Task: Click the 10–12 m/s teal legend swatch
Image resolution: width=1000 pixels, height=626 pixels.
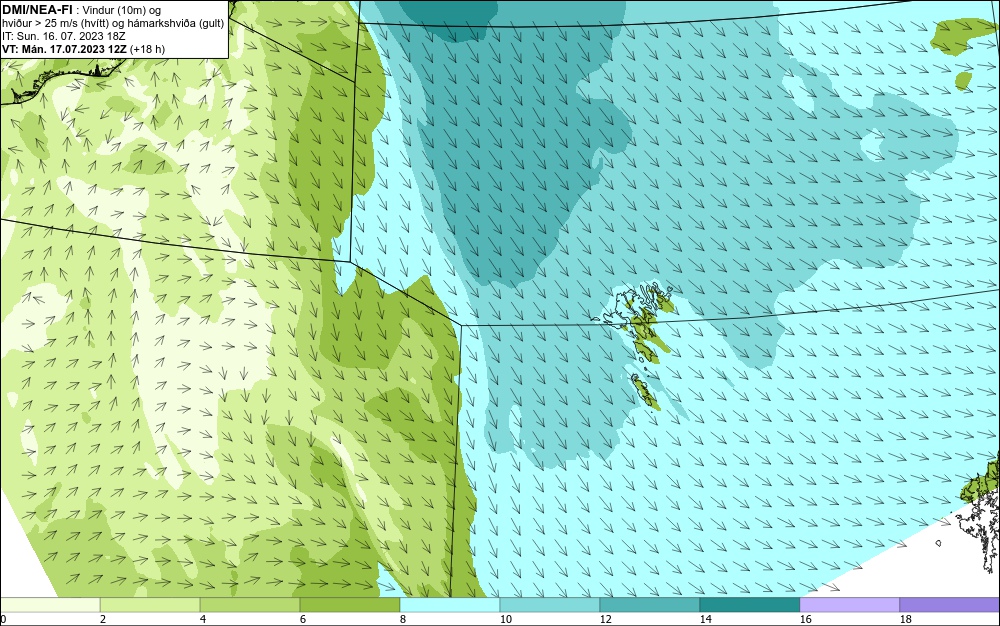Action: pyautogui.click(x=550, y=604)
